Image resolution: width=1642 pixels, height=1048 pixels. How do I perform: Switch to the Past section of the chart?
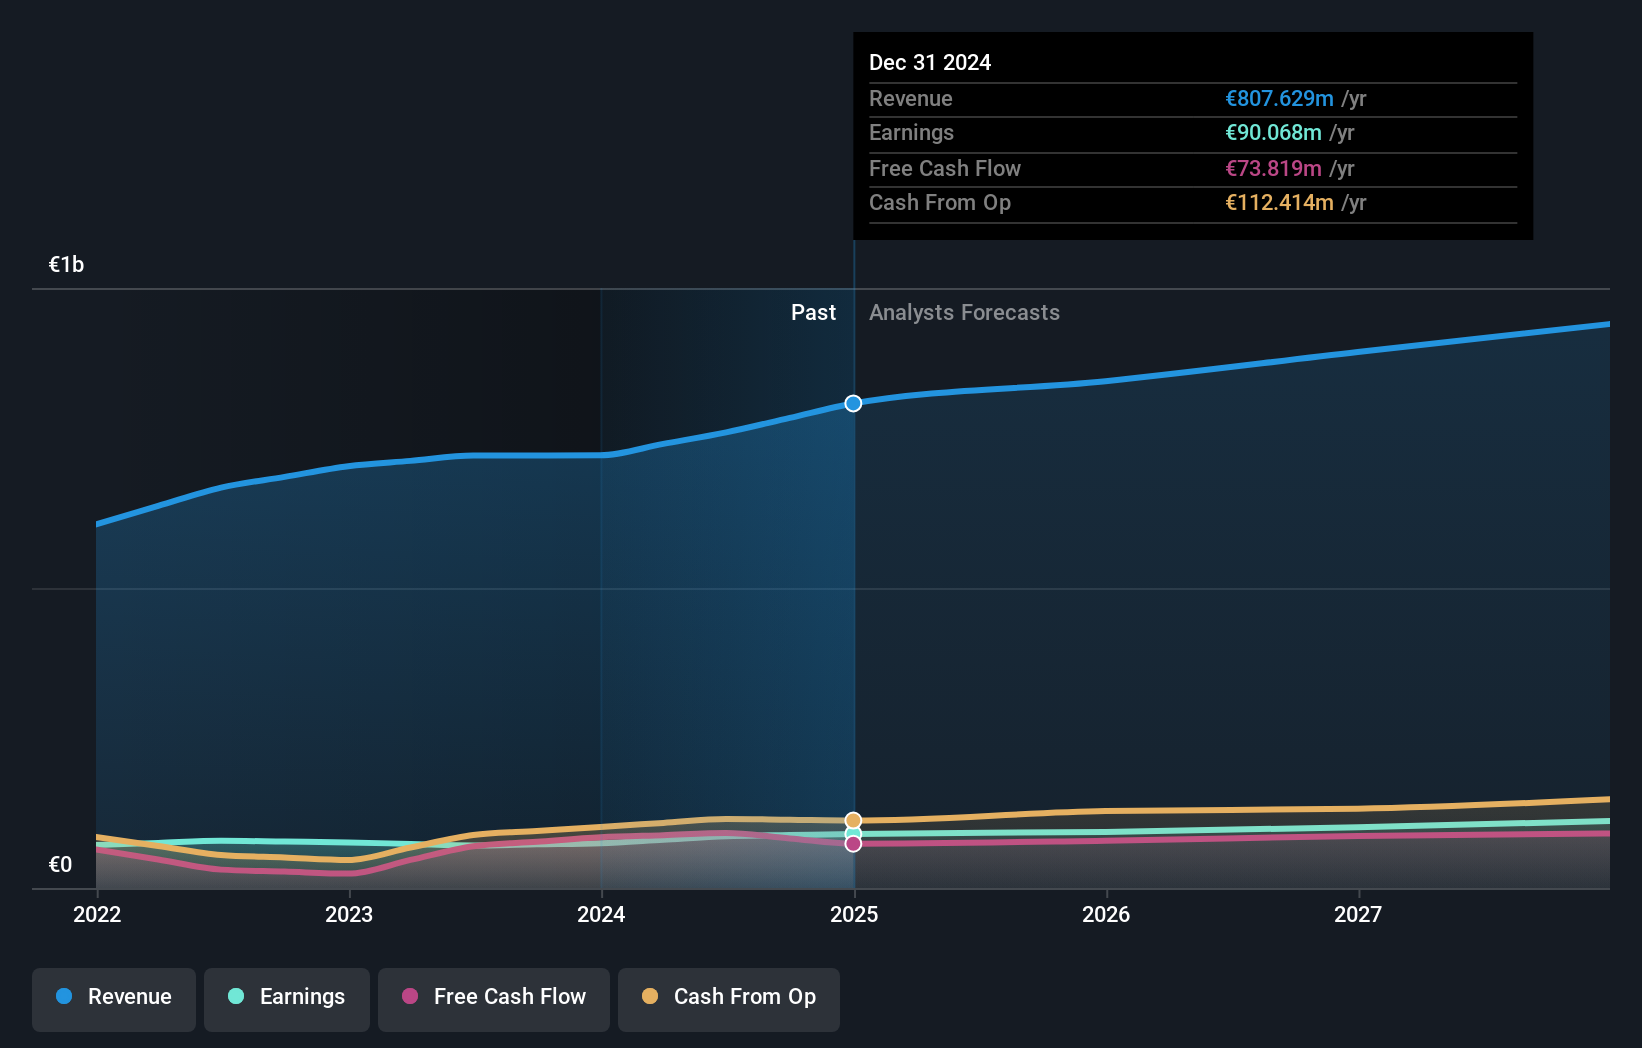pos(813,312)
